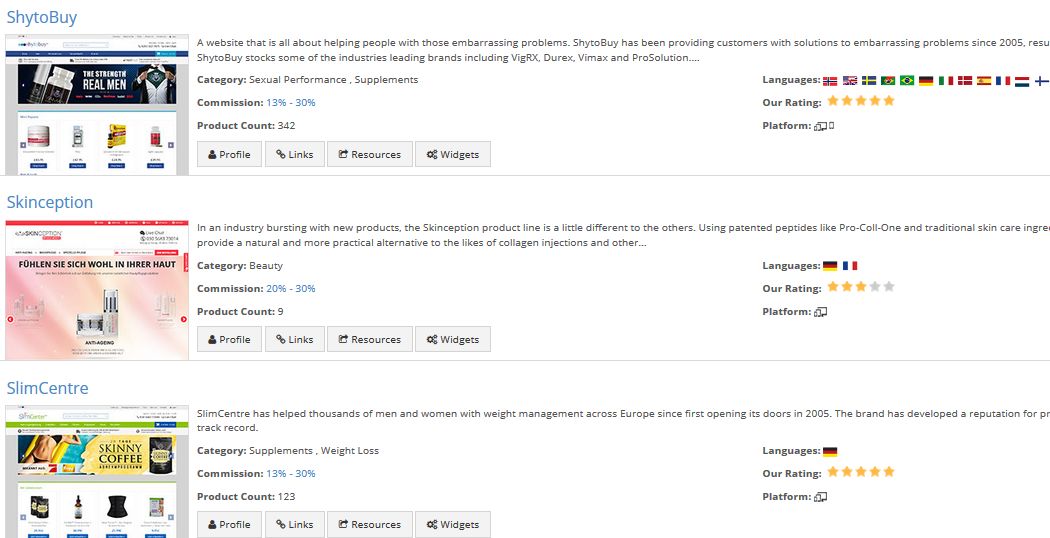This screenshot has height=538, width=1050.
Task: Select the Brazil flag in ShytoBuy languages
Action: [907, 81]
